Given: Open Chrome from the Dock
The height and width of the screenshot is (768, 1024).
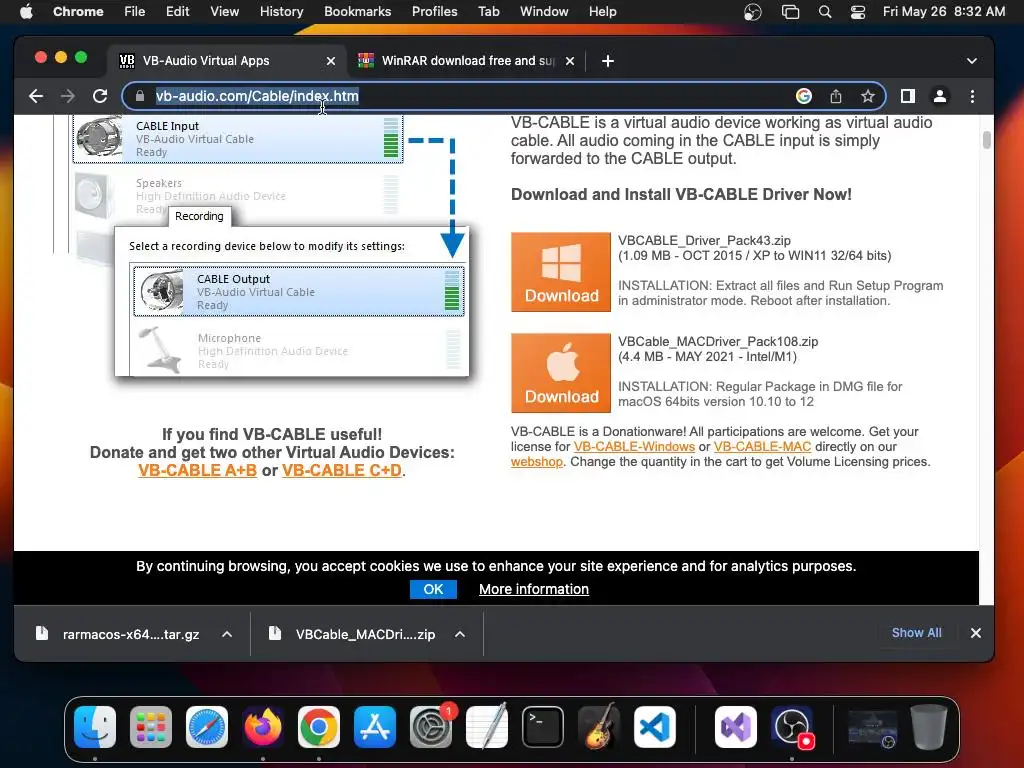Looking at the screenshot, I should (x=319, y=727).
